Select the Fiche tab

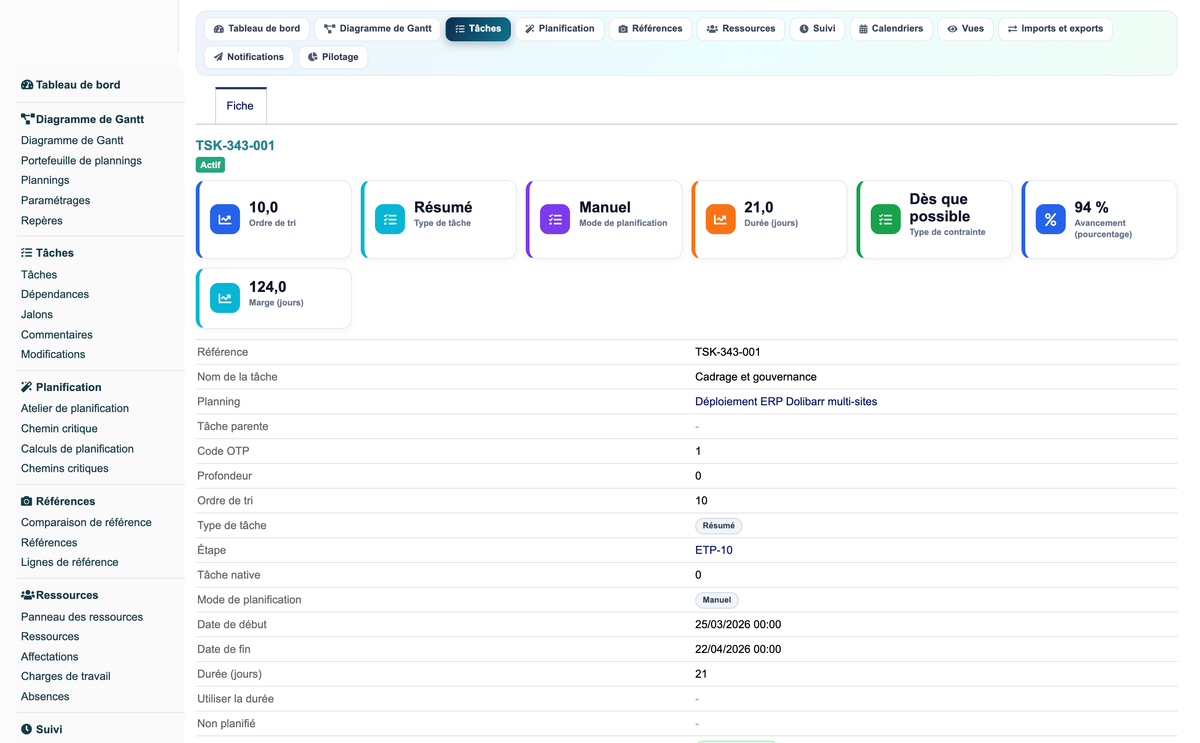(x=240, y=106)
